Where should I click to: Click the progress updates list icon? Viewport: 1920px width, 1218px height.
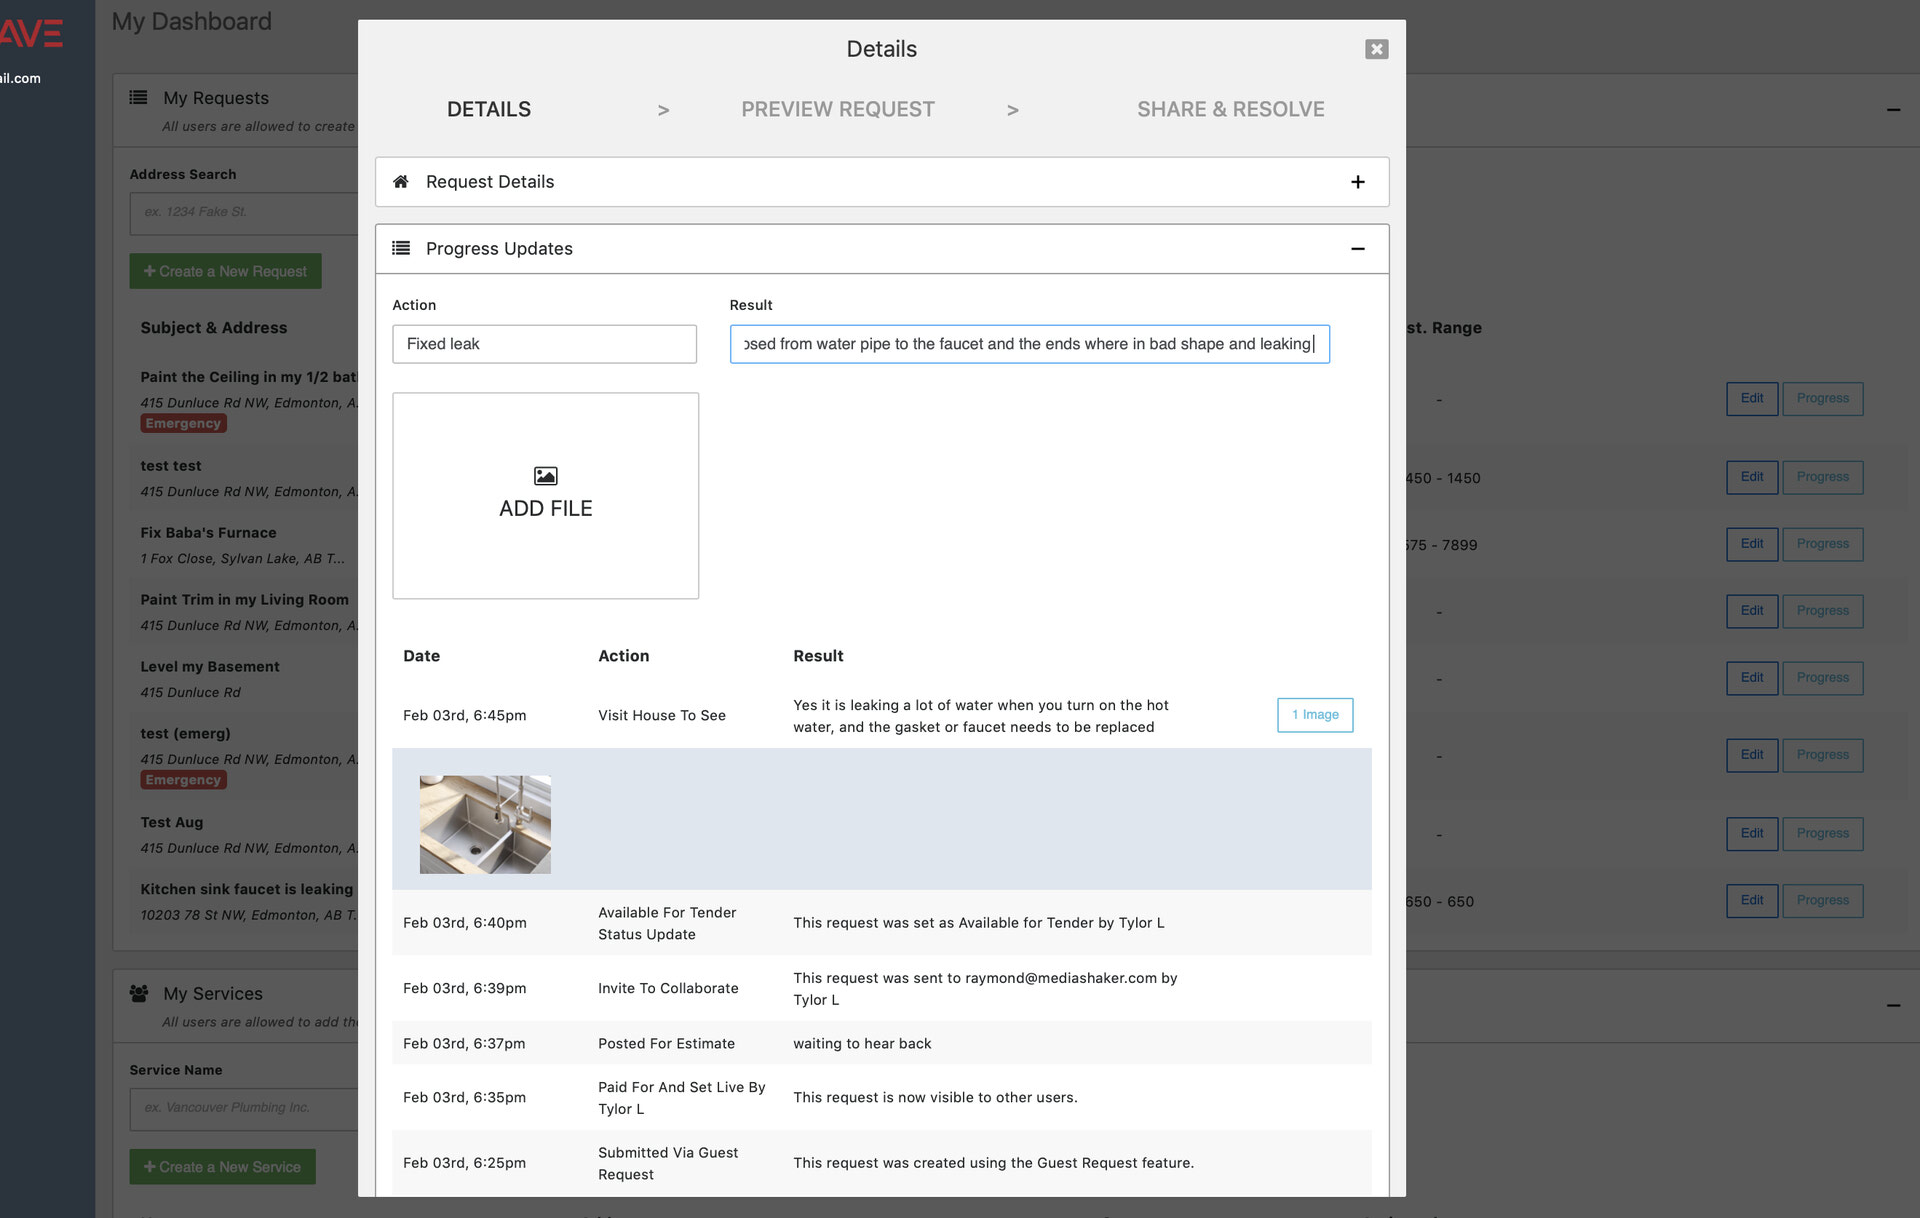click(x=402, y=249)
